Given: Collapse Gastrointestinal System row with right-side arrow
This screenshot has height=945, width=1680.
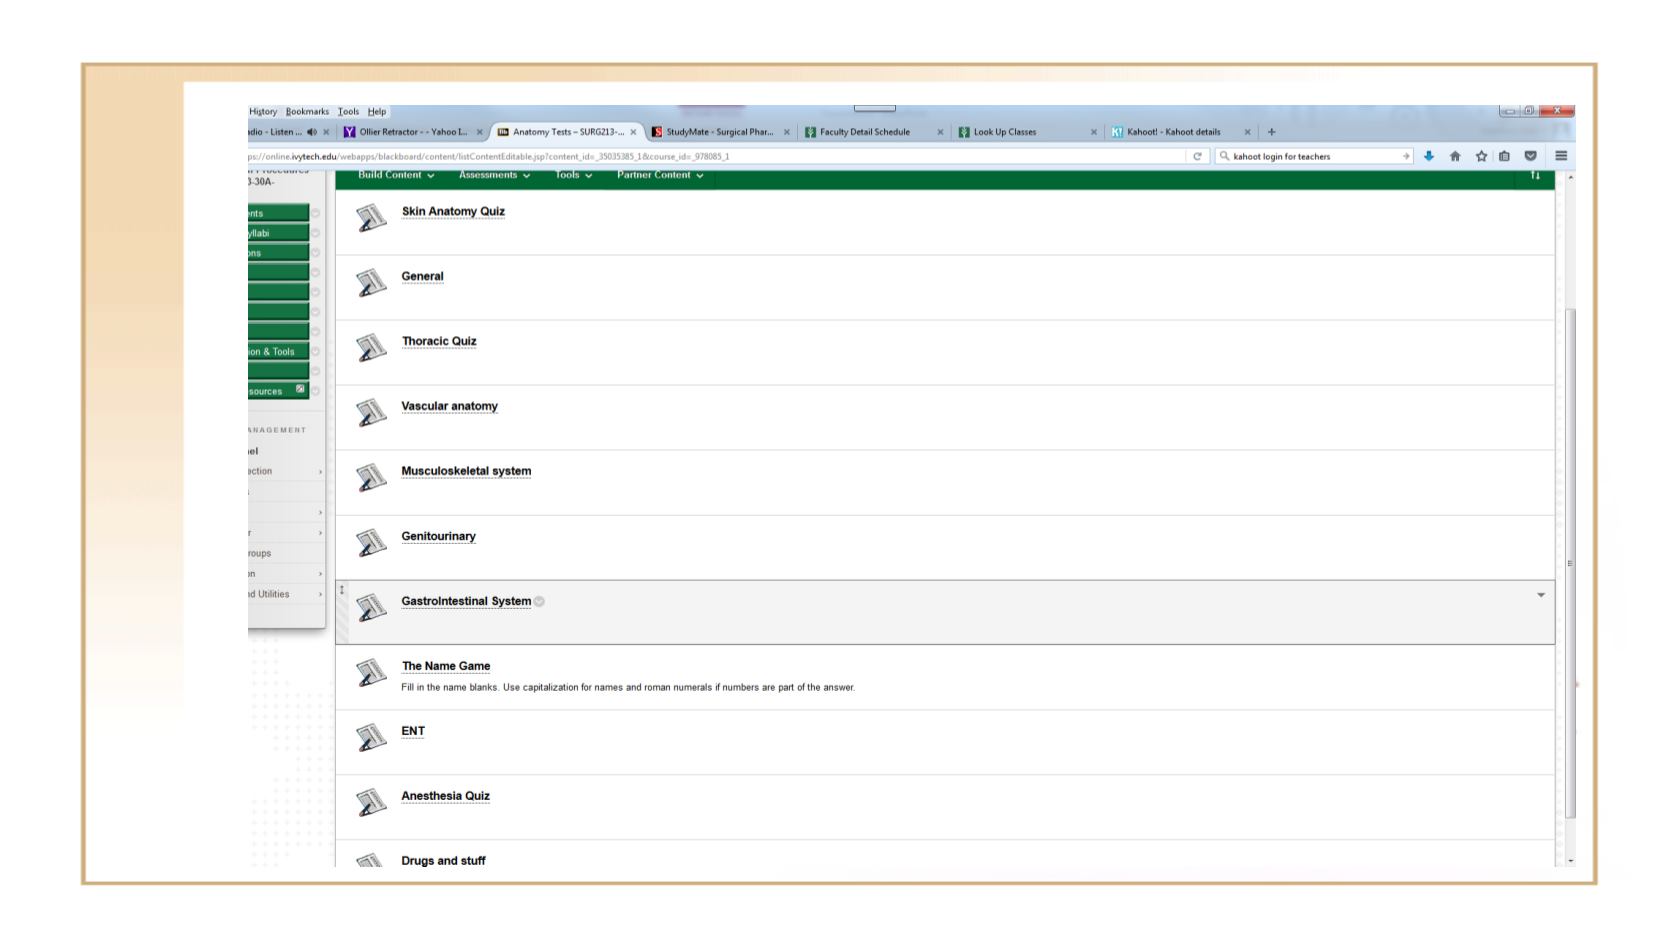Looking at the screenshot, I should (1540, 595).
